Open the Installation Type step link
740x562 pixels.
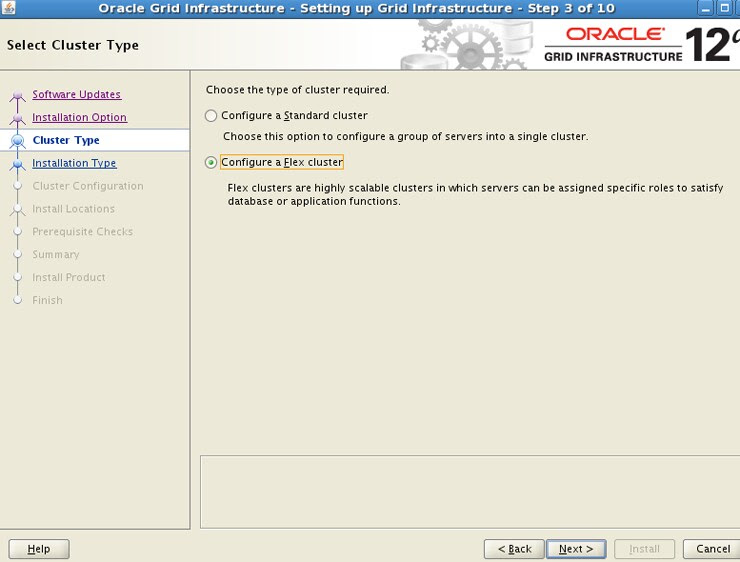pos(74,163)
